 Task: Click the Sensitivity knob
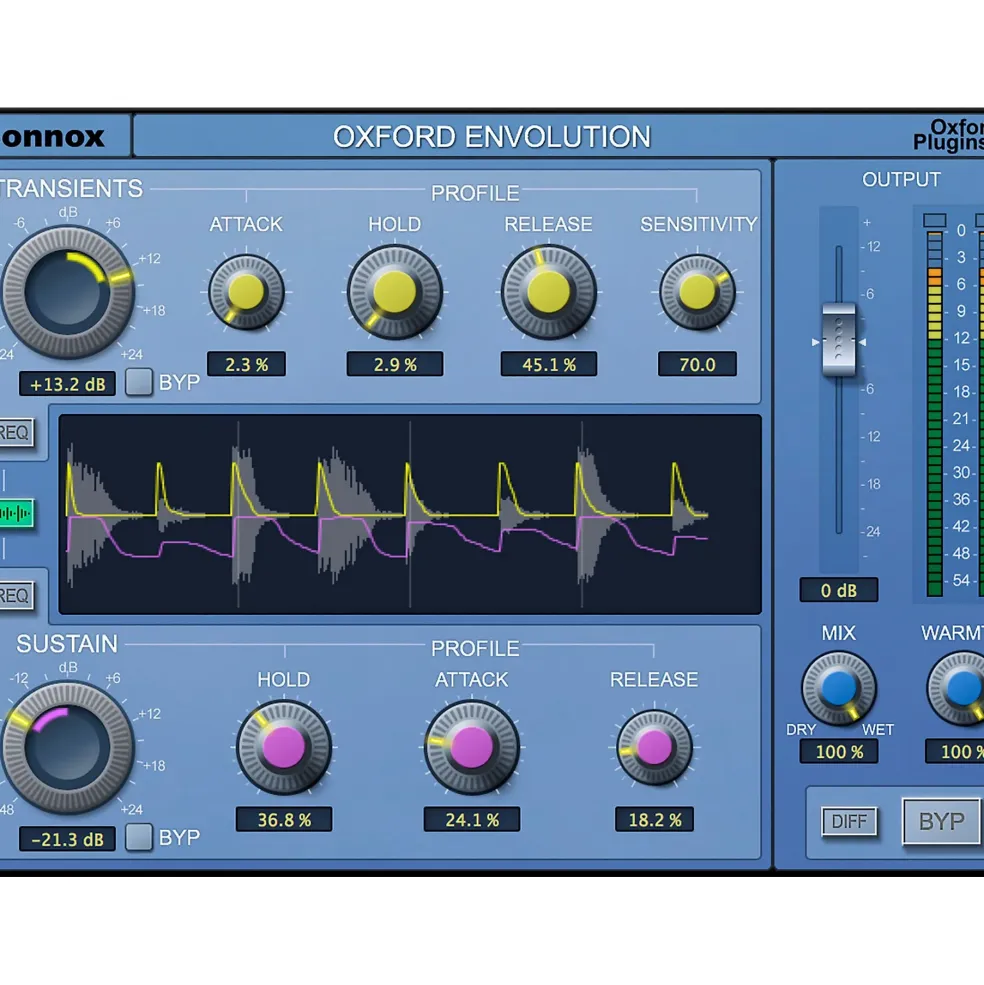pyautogui.click(x=697, y=292)
